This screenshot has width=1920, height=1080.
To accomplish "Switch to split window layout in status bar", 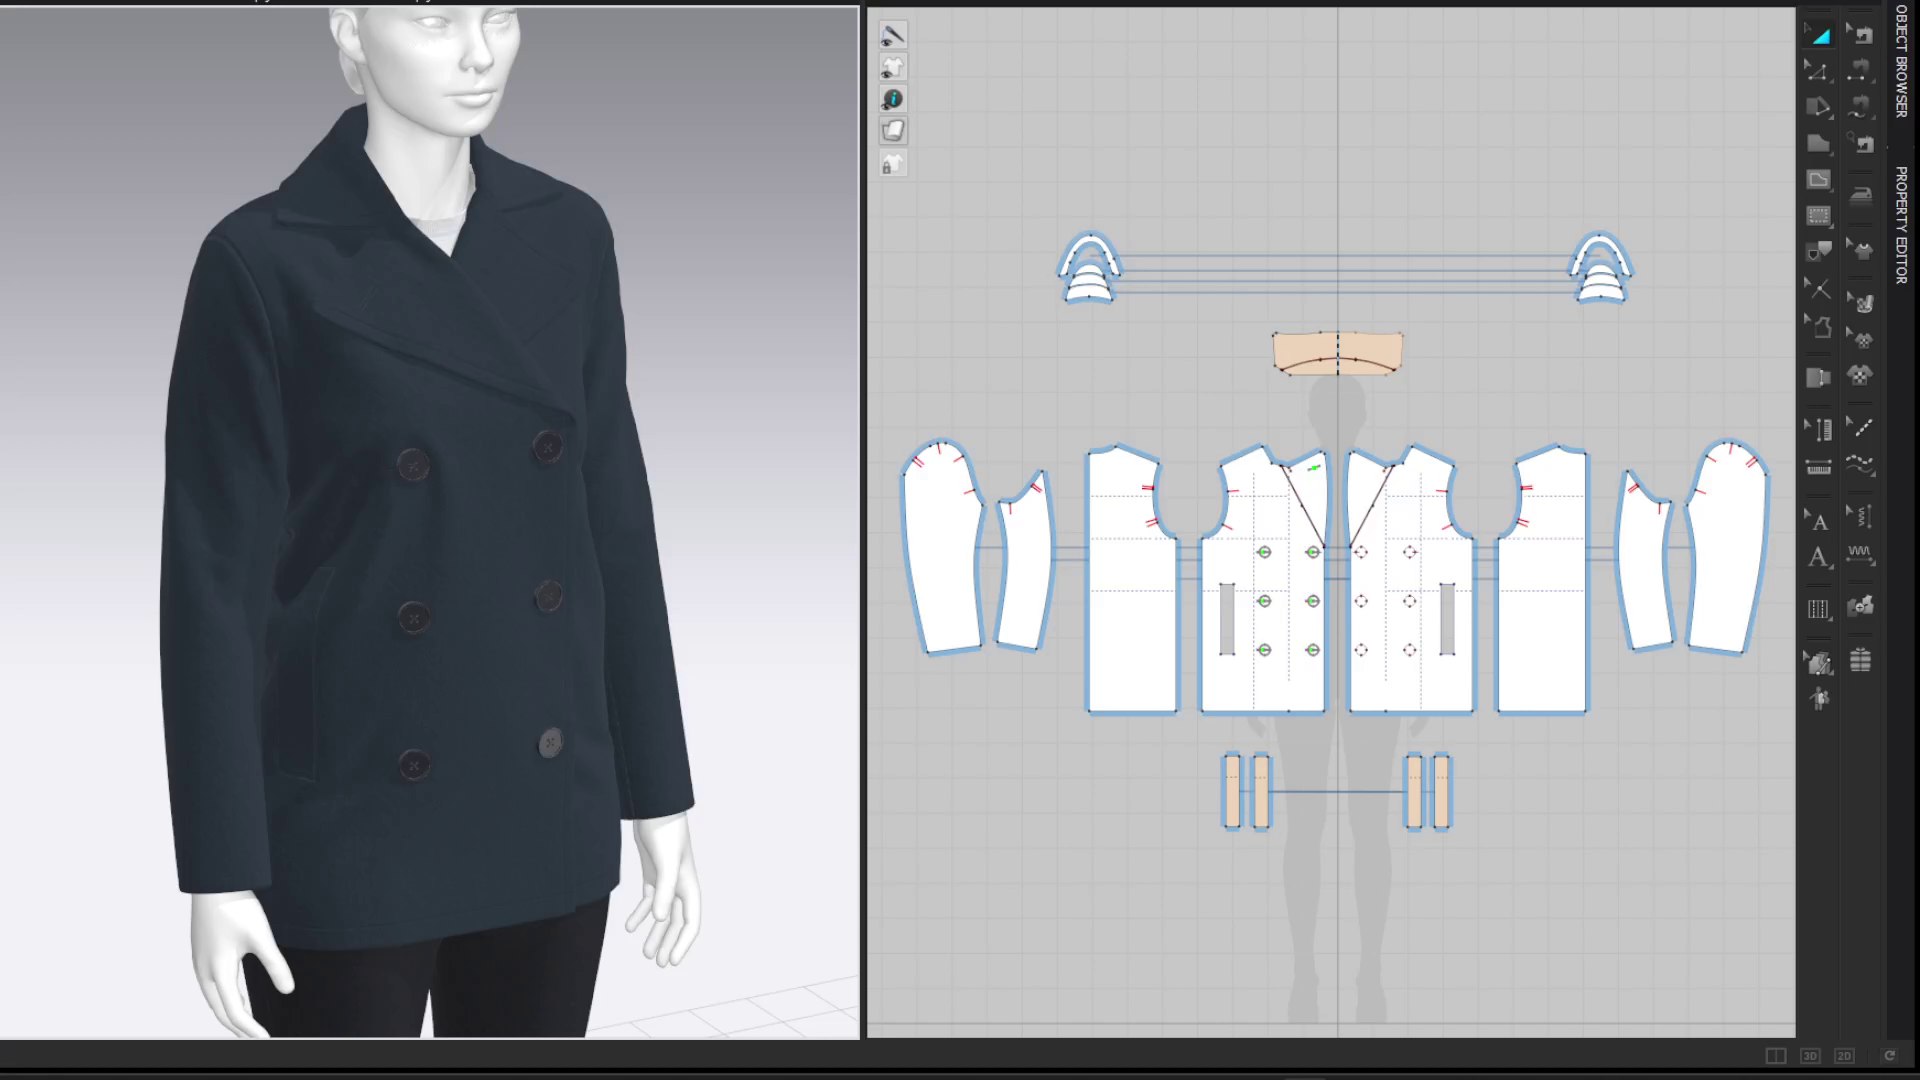I will tap(1775, 1056).
